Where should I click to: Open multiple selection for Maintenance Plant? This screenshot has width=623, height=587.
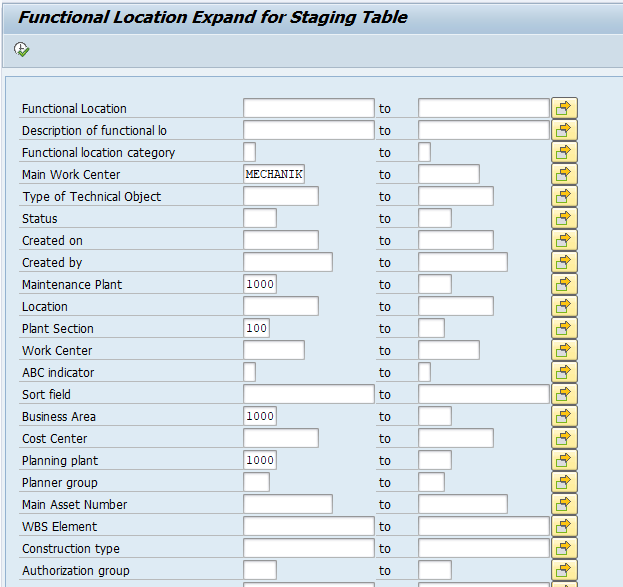pos(564,284)
